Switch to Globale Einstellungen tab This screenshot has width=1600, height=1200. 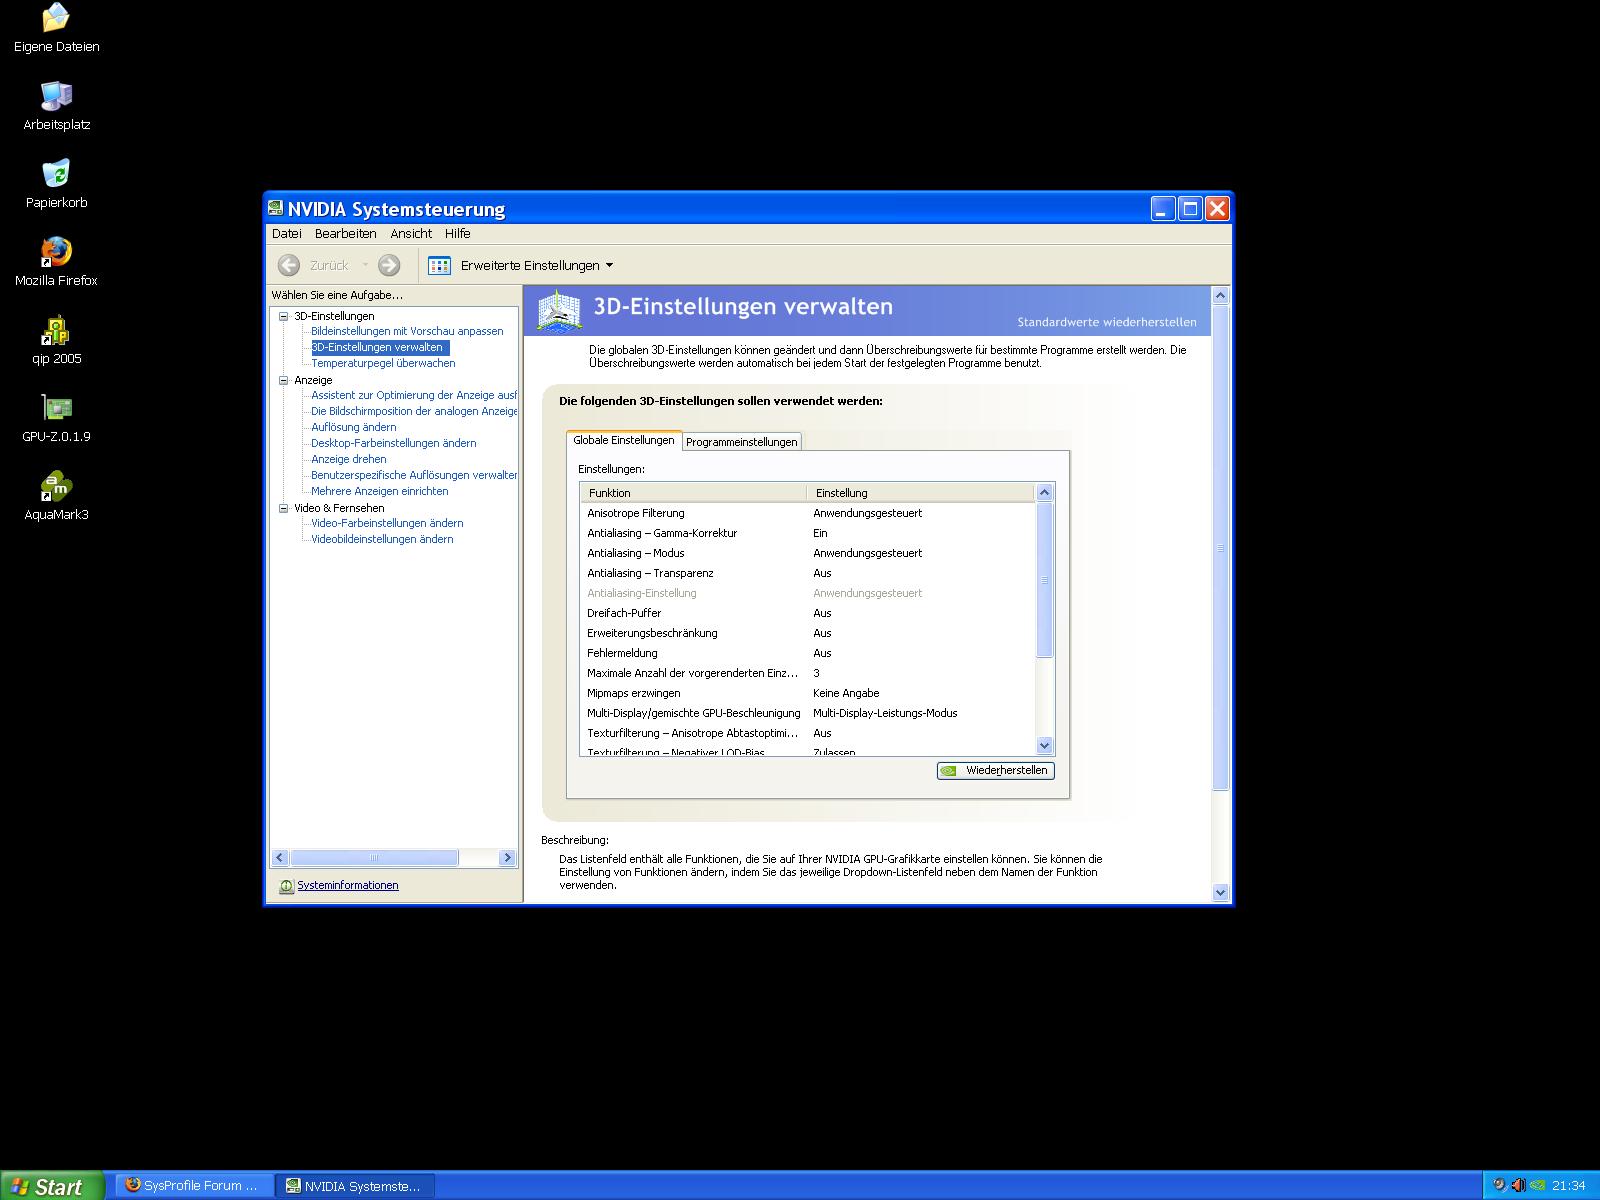(x=624, y=440)
